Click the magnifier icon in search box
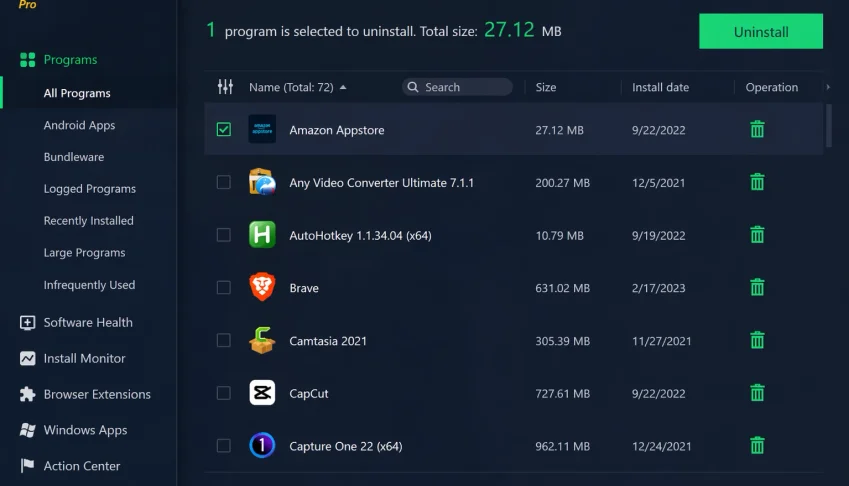 point(413,87)
